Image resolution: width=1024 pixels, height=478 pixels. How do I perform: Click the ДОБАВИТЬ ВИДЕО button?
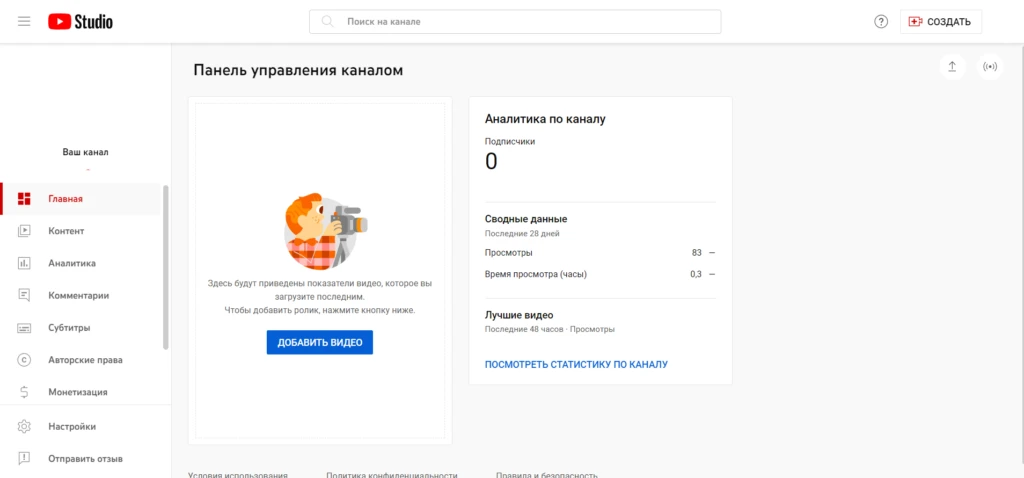pos(319,342)
